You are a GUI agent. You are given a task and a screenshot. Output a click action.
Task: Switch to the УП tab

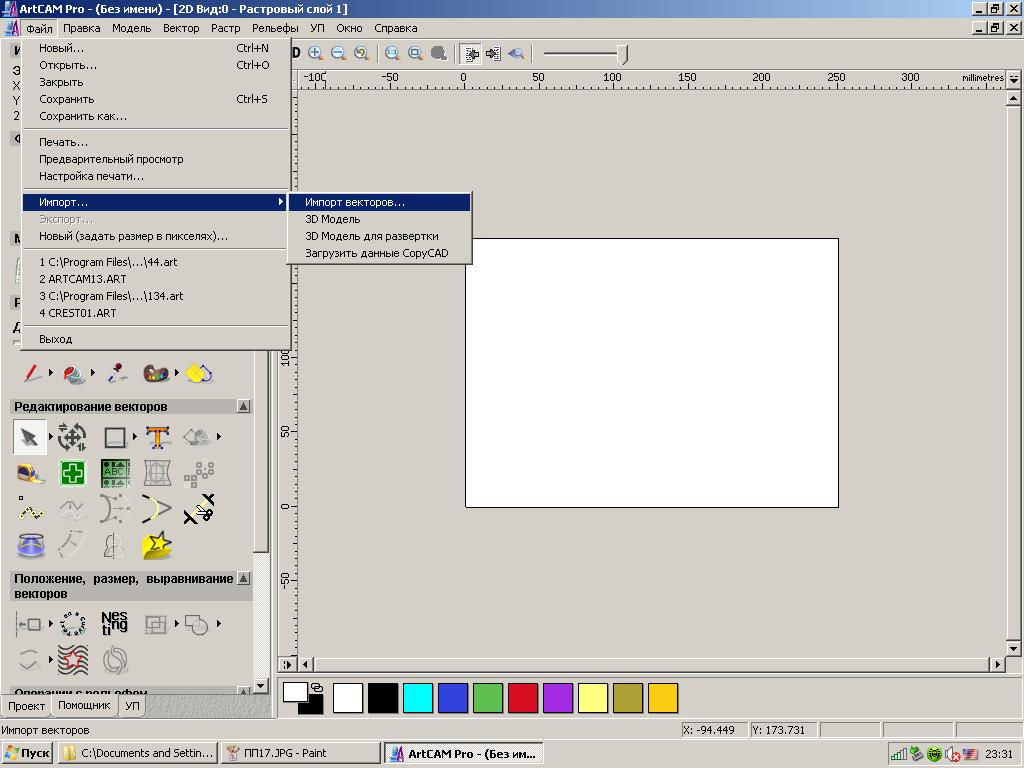132,706
